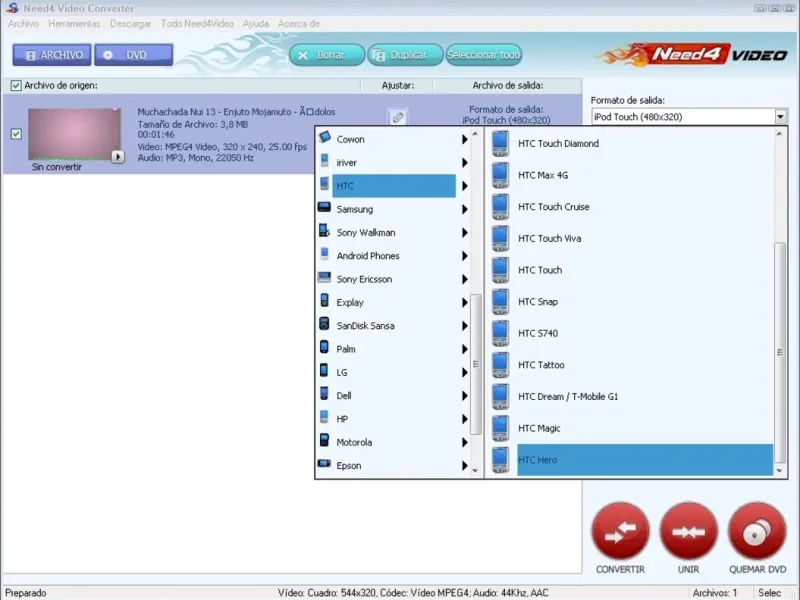
Task: Expand the Epson submenu arrow
Action: click(465, 466)
